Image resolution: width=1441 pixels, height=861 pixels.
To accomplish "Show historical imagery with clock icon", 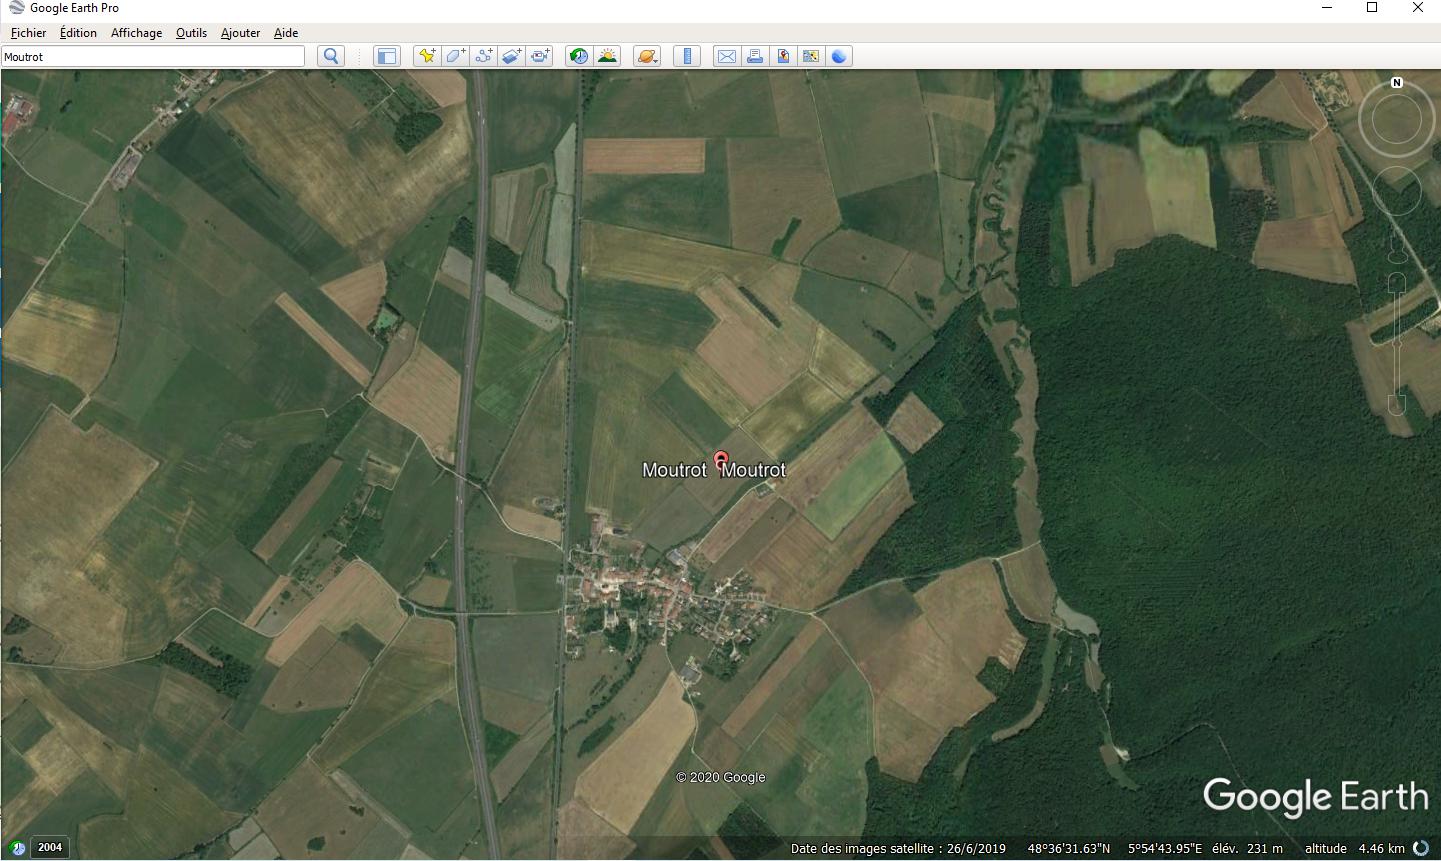I will pos(579,56).
